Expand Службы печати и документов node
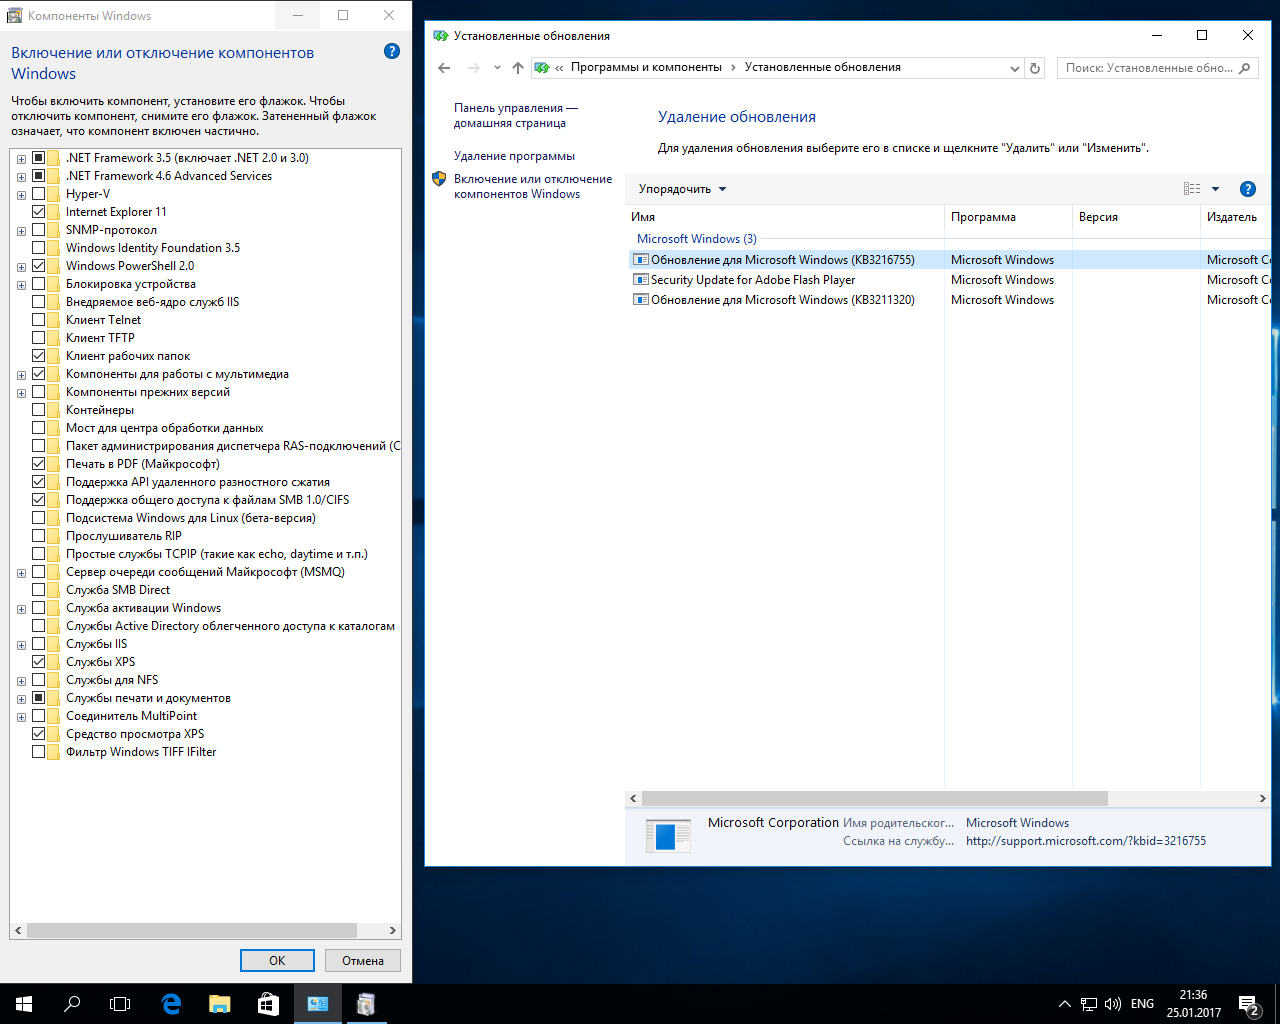The width and height of the screenshot is (1280, 1024). click(x=21, y=699)
